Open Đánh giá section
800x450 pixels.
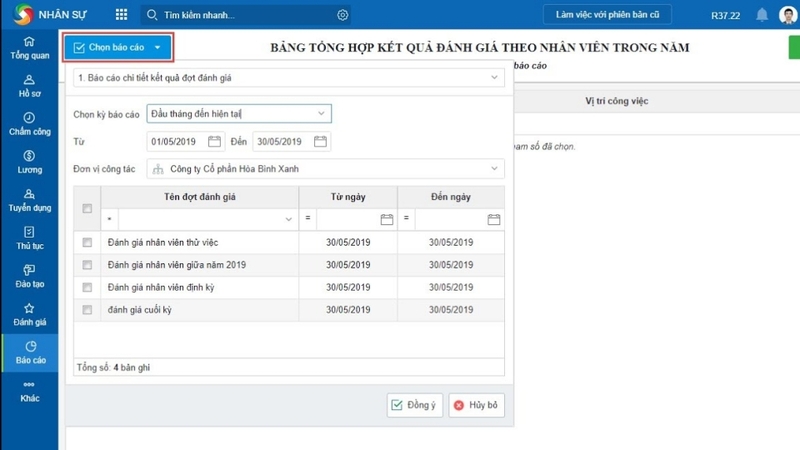pos(30,315)
